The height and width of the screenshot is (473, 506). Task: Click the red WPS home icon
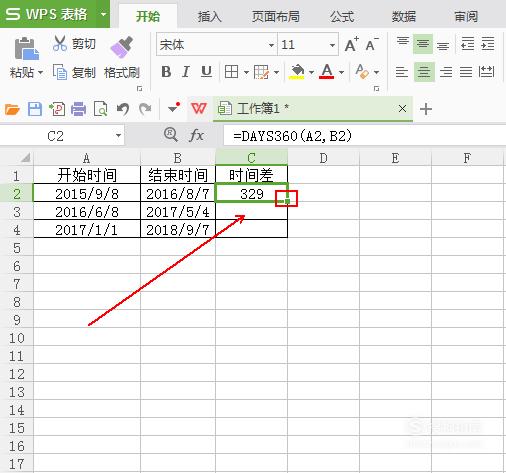[x=199, y=108]
